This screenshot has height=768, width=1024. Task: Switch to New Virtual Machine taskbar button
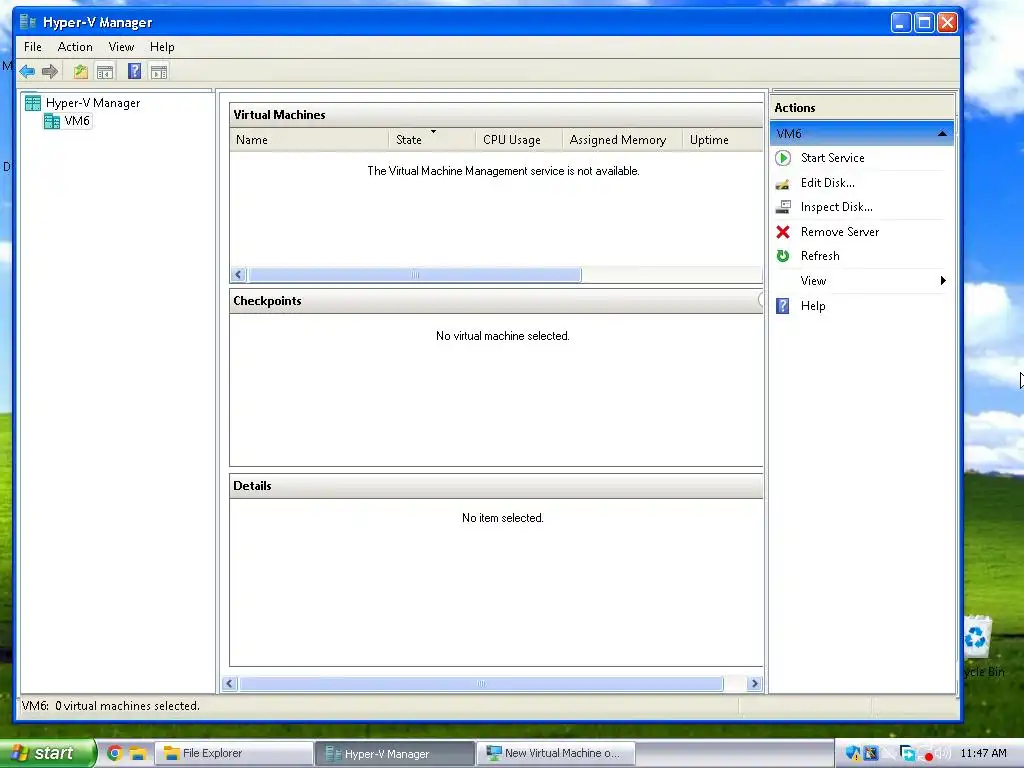click(556, 753)
